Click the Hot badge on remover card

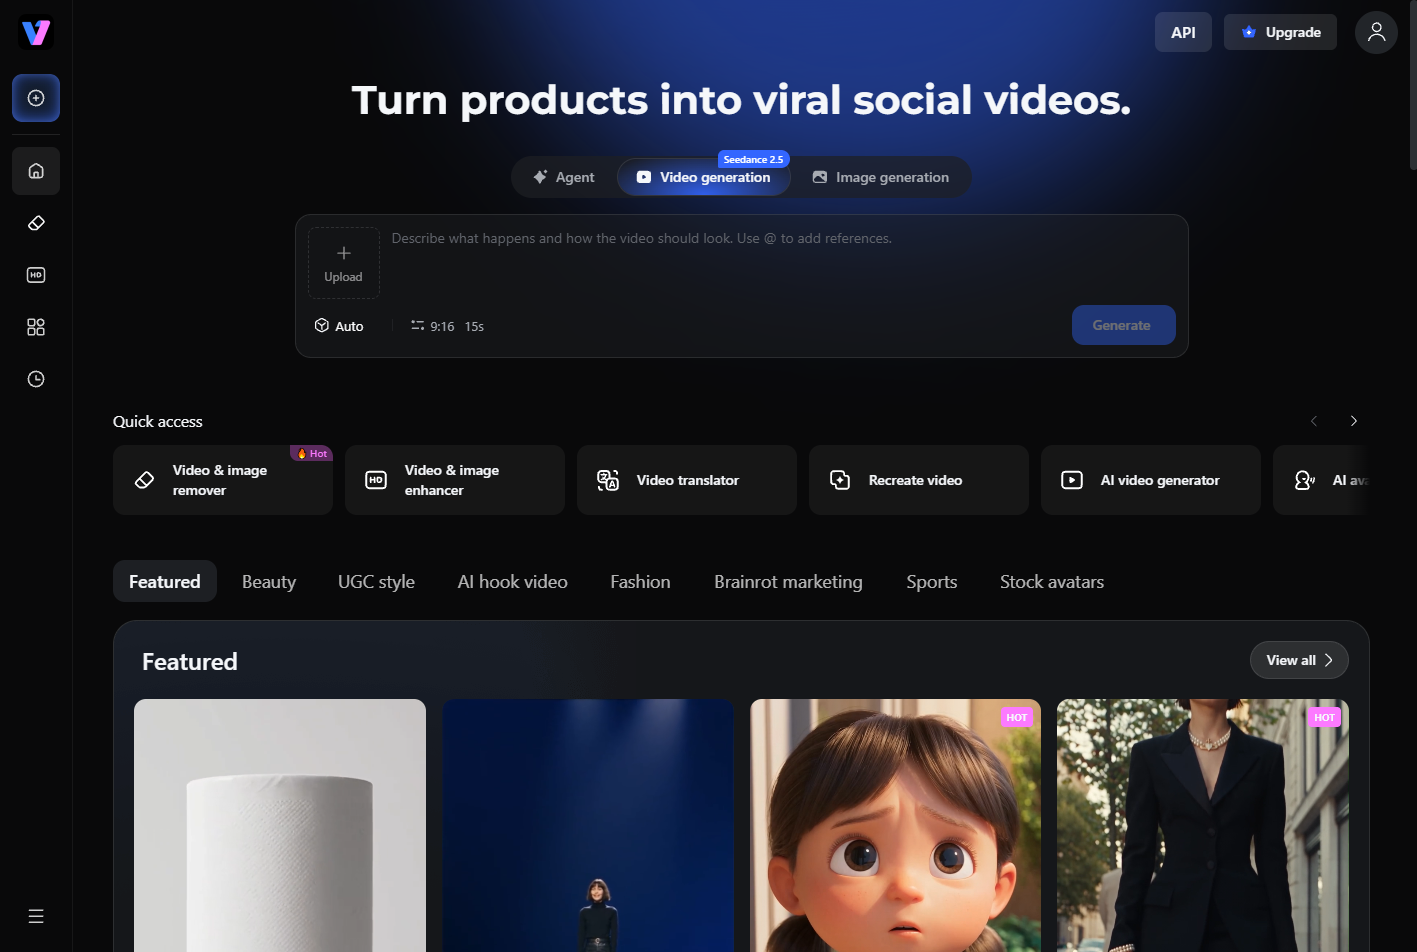312,453
